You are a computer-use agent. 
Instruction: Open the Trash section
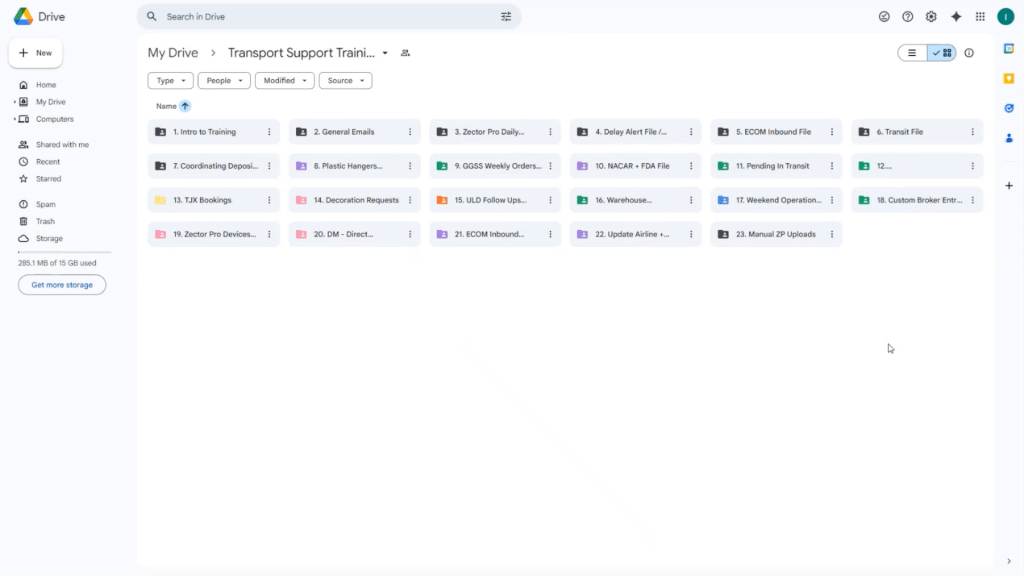(x=46, y=221)
